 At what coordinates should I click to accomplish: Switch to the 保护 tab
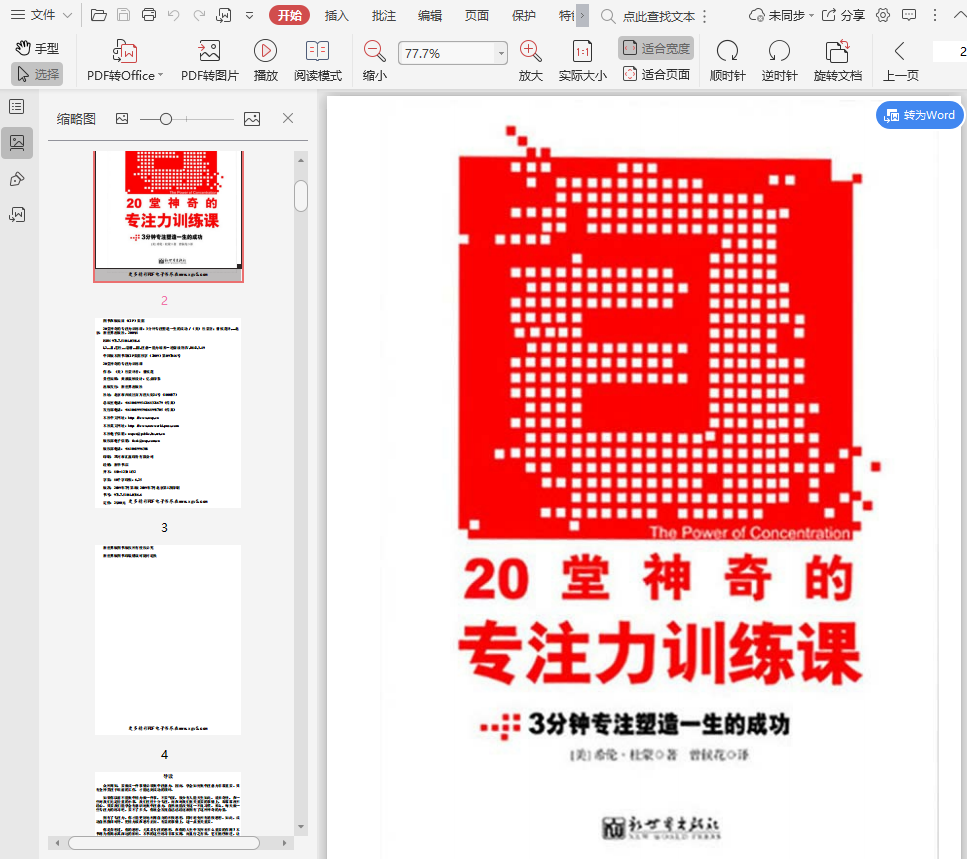[x=524, y=15]
